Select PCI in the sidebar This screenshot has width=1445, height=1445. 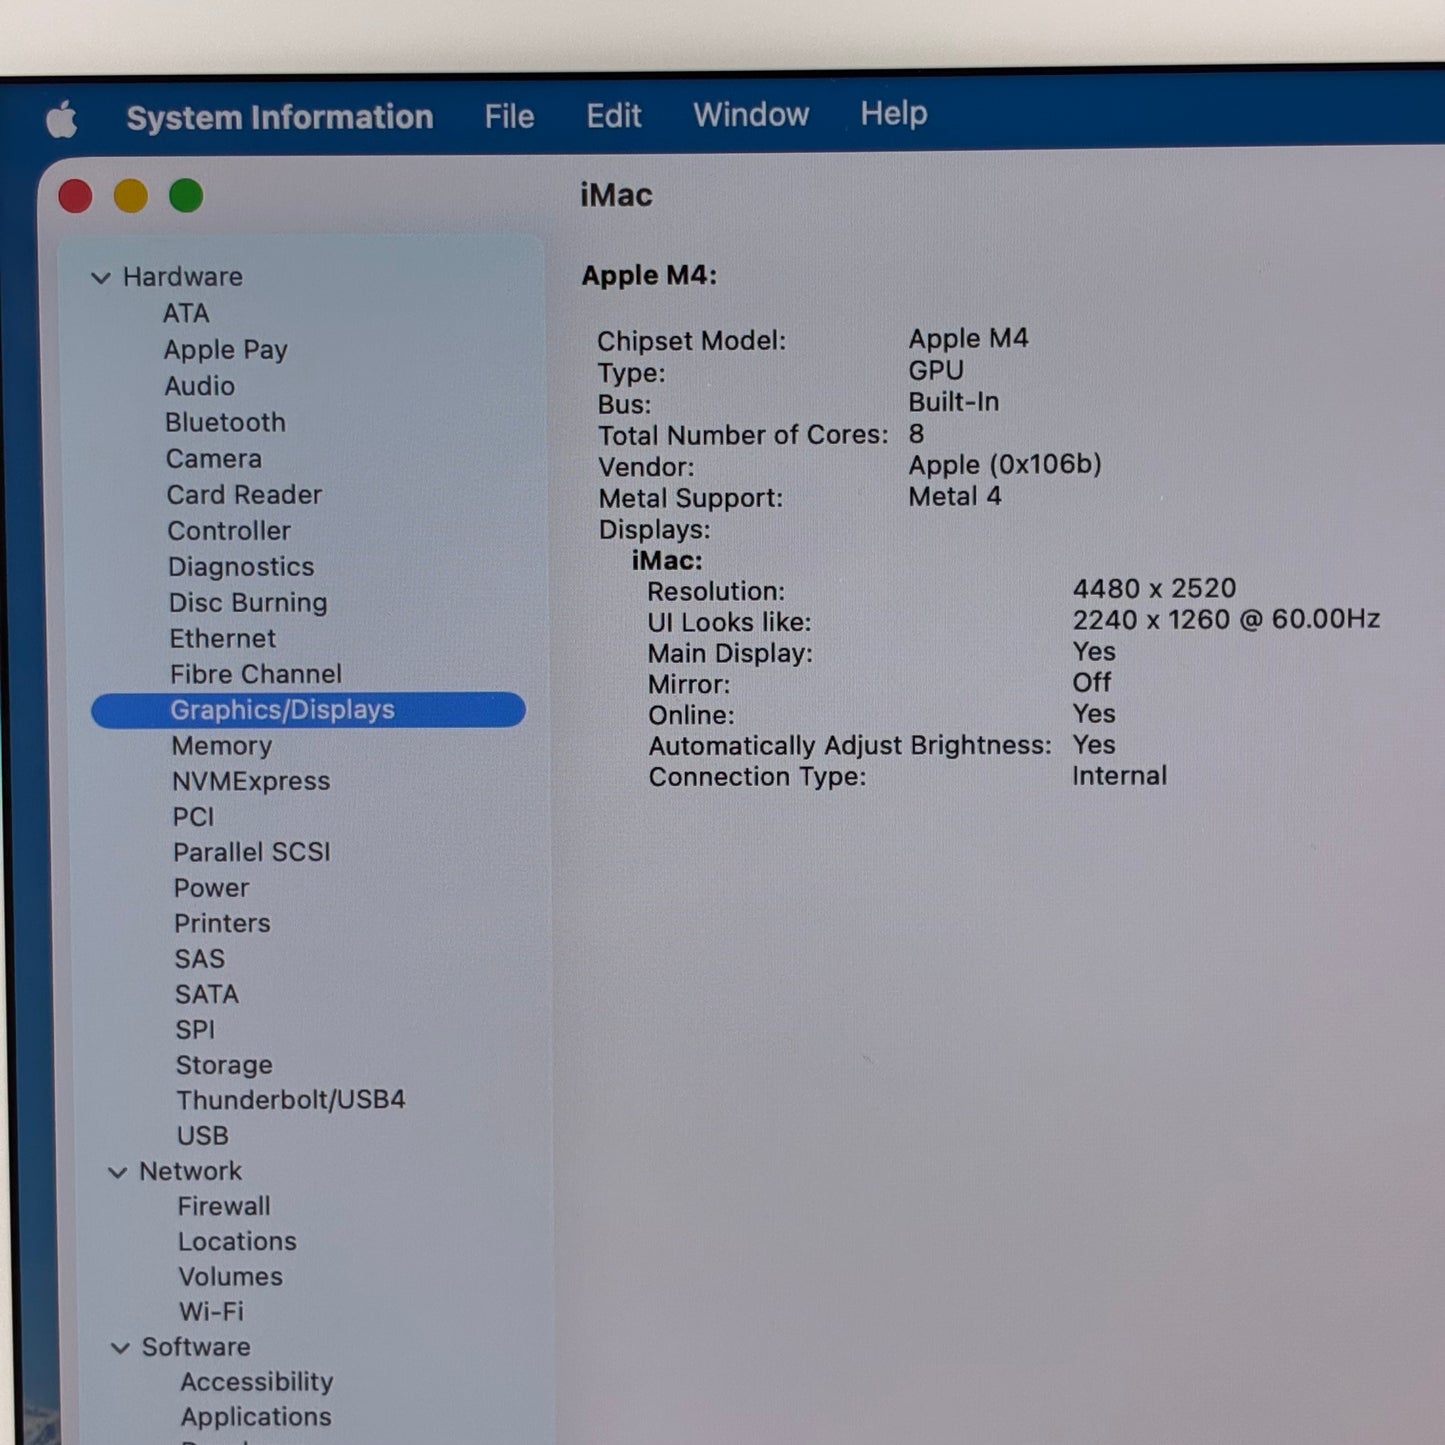(193, 817)
